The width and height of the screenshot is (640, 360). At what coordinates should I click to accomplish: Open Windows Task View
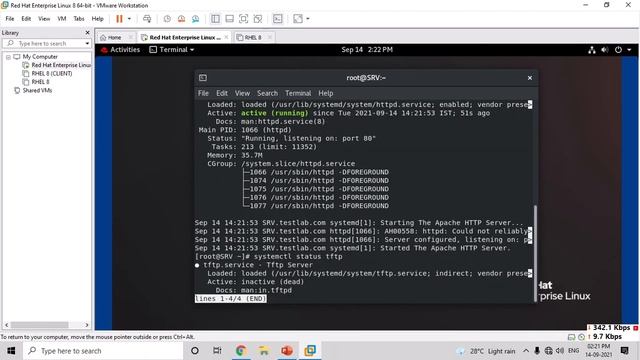[217, 351]
